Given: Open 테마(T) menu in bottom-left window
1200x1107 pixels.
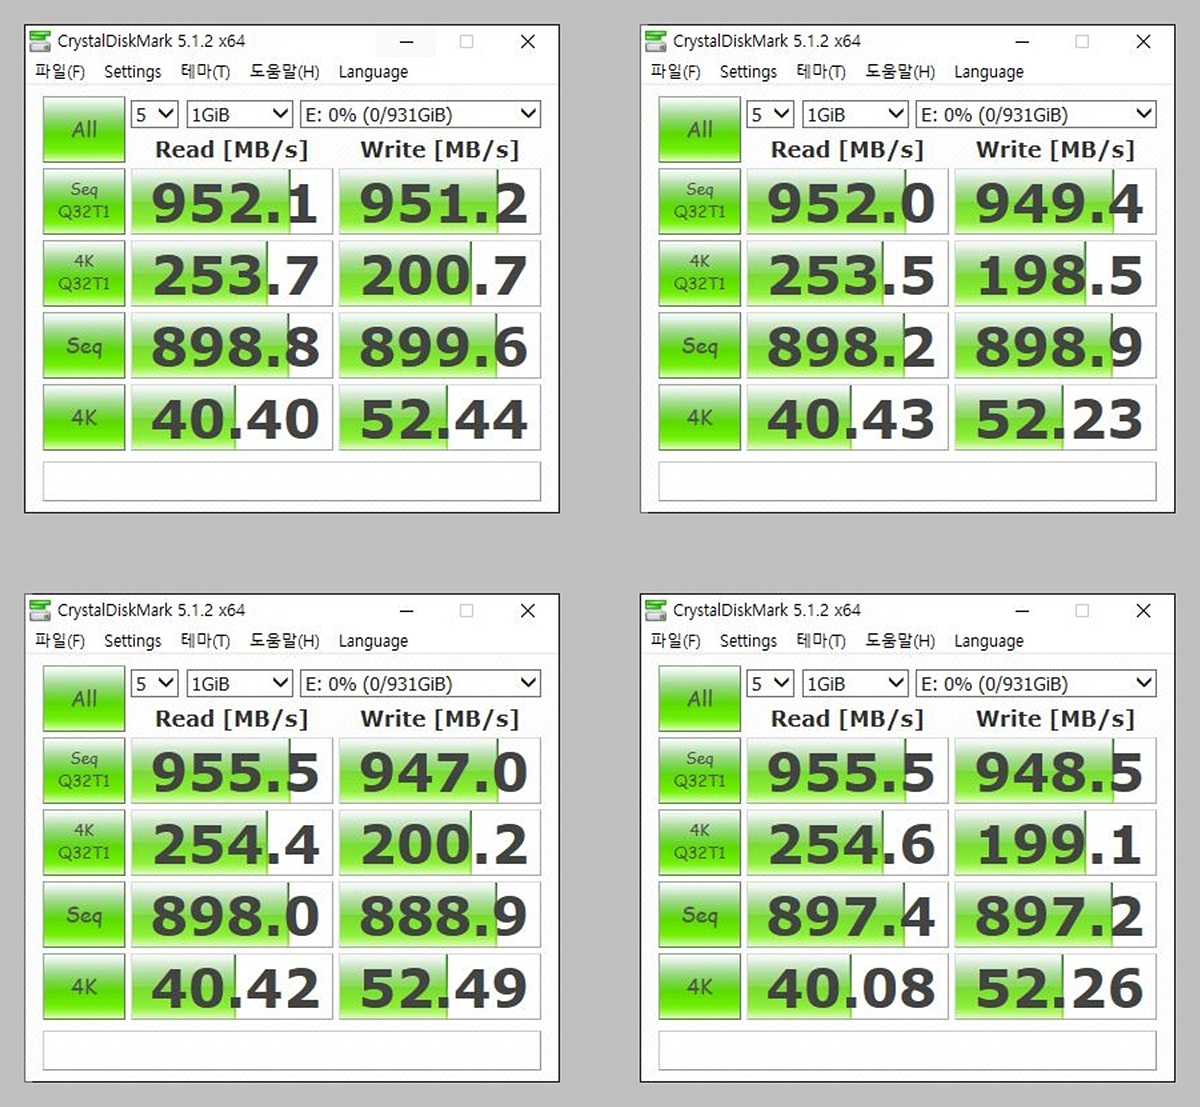Looking at the screenshot, I should pyautogui.click(x=205, y=641).
